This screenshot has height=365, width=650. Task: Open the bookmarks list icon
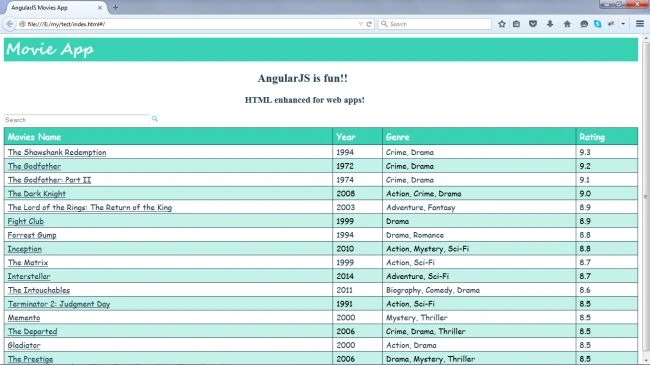[517, 24]
